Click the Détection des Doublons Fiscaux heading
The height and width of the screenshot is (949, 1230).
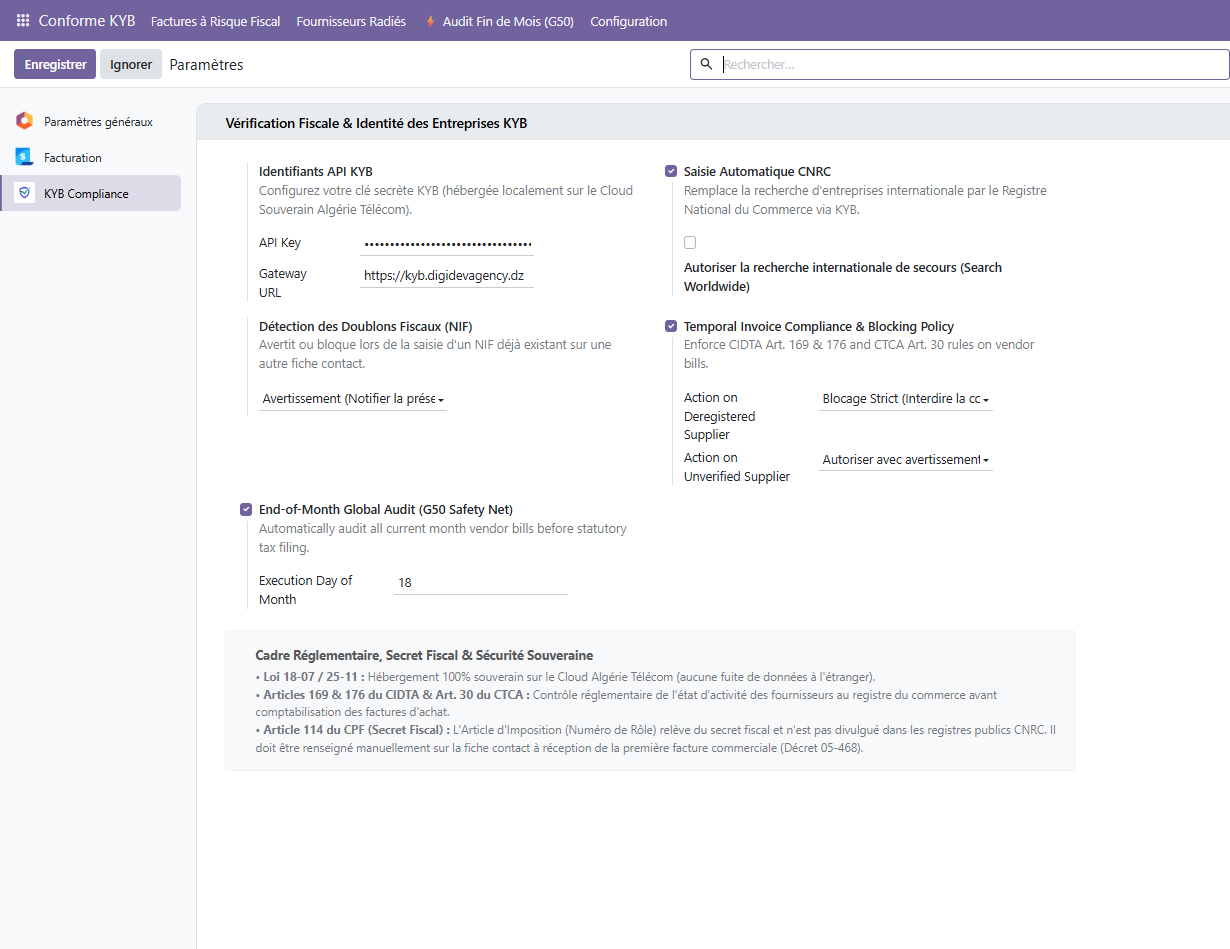(365, 326)
